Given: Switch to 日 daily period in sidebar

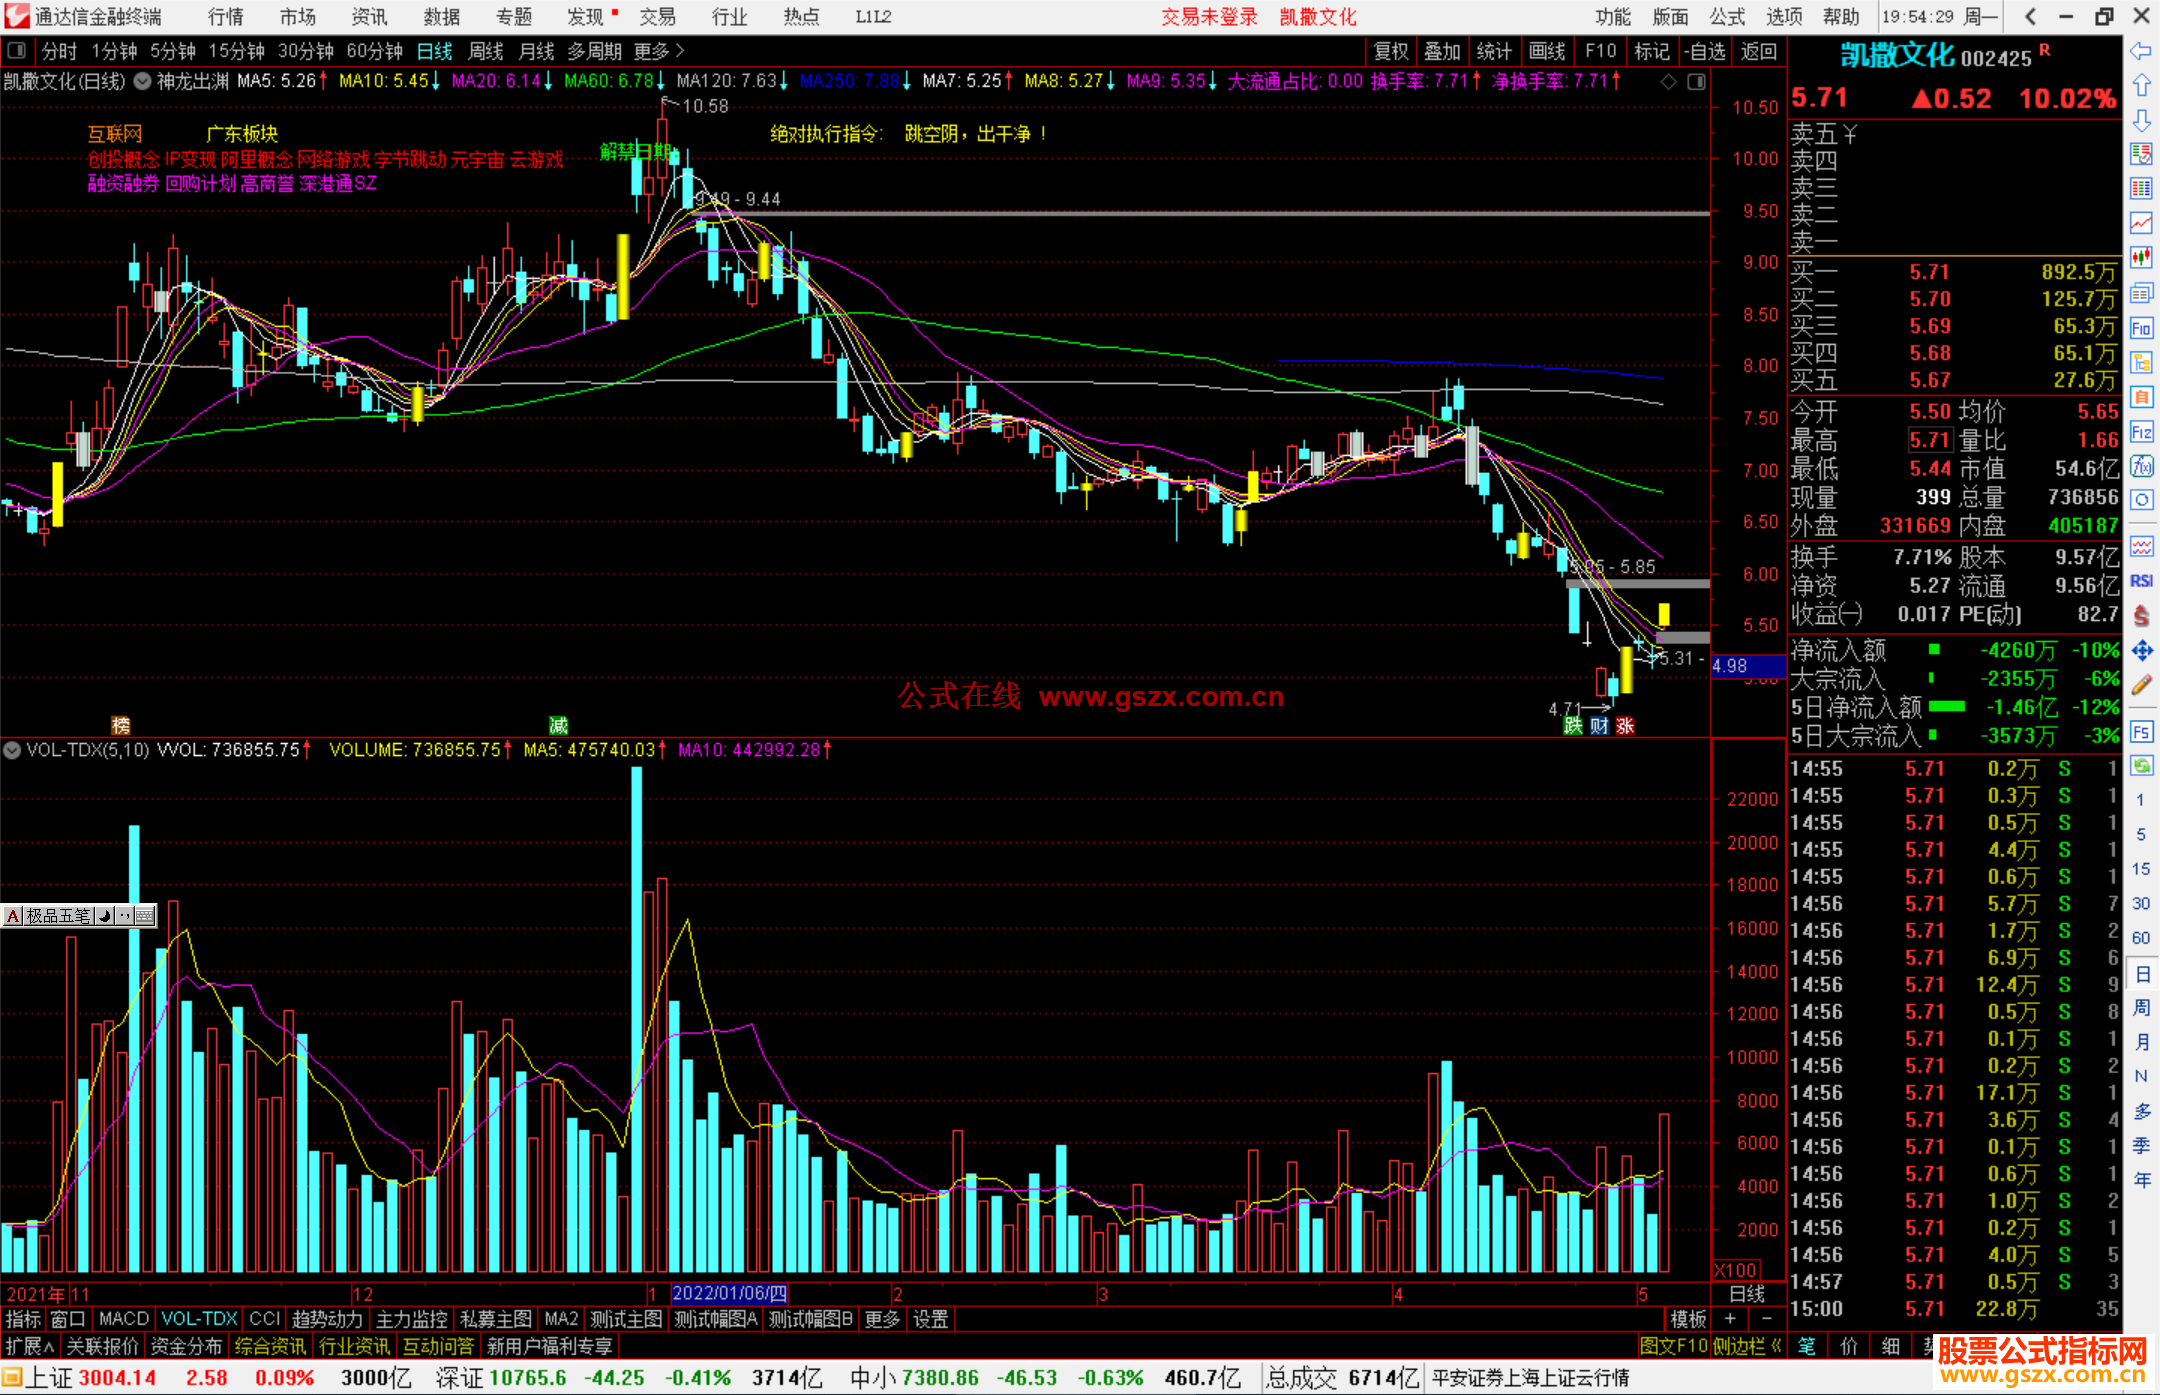Looking at the screenshot, I should coord(2141,974).
